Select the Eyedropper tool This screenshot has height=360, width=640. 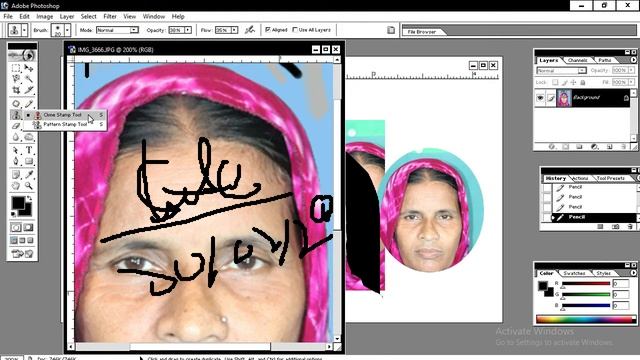(29, 175)
